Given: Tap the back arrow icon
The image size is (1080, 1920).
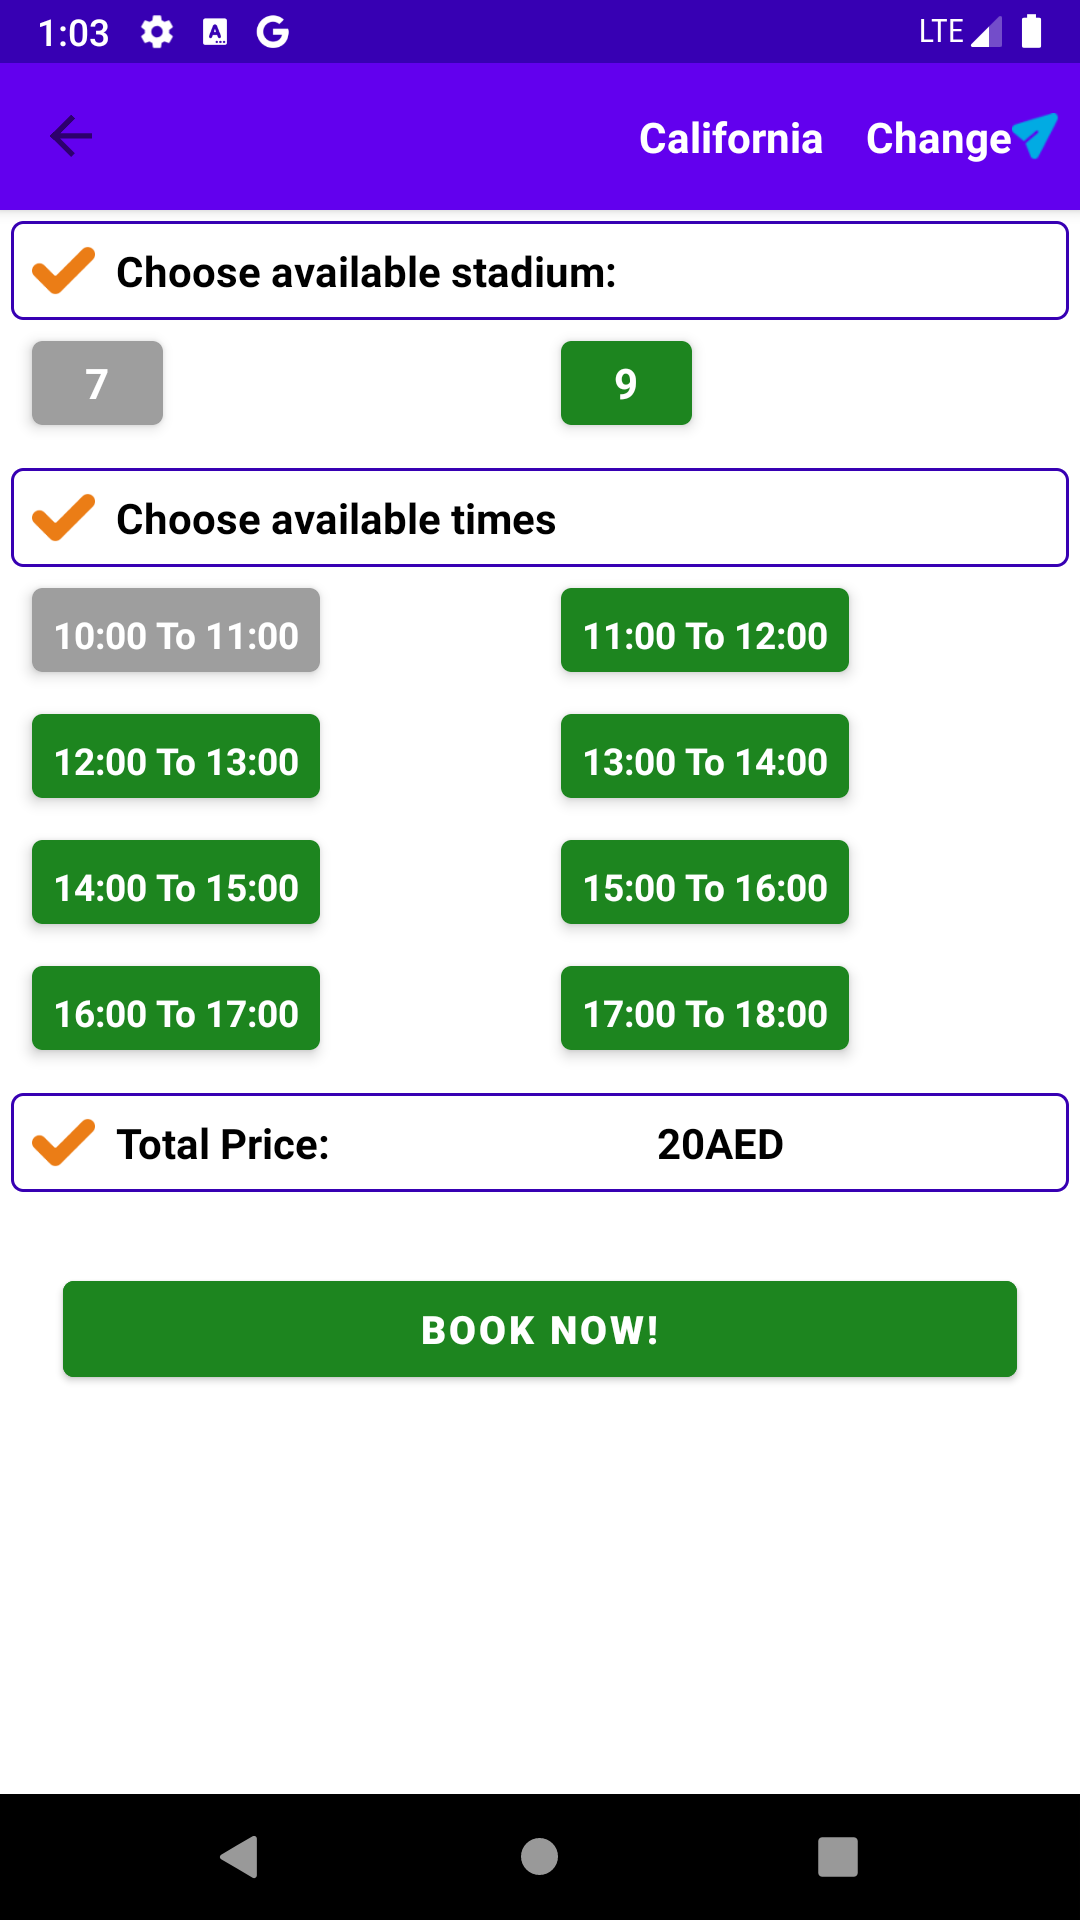Looking at the screenshot, I should (71, 136).
